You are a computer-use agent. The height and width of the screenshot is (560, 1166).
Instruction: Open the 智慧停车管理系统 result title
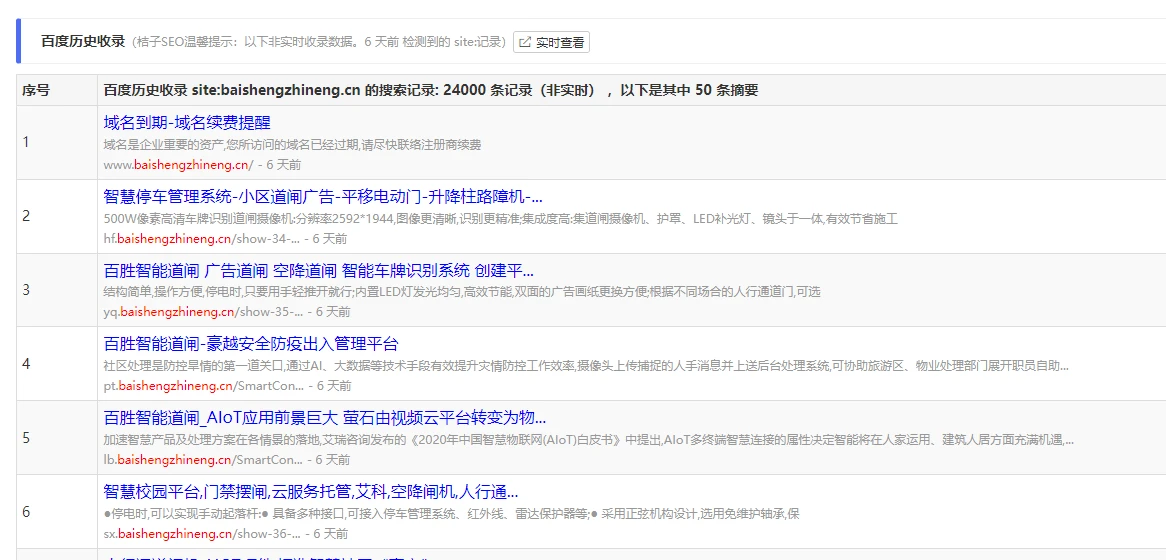(x=323, y=196)
